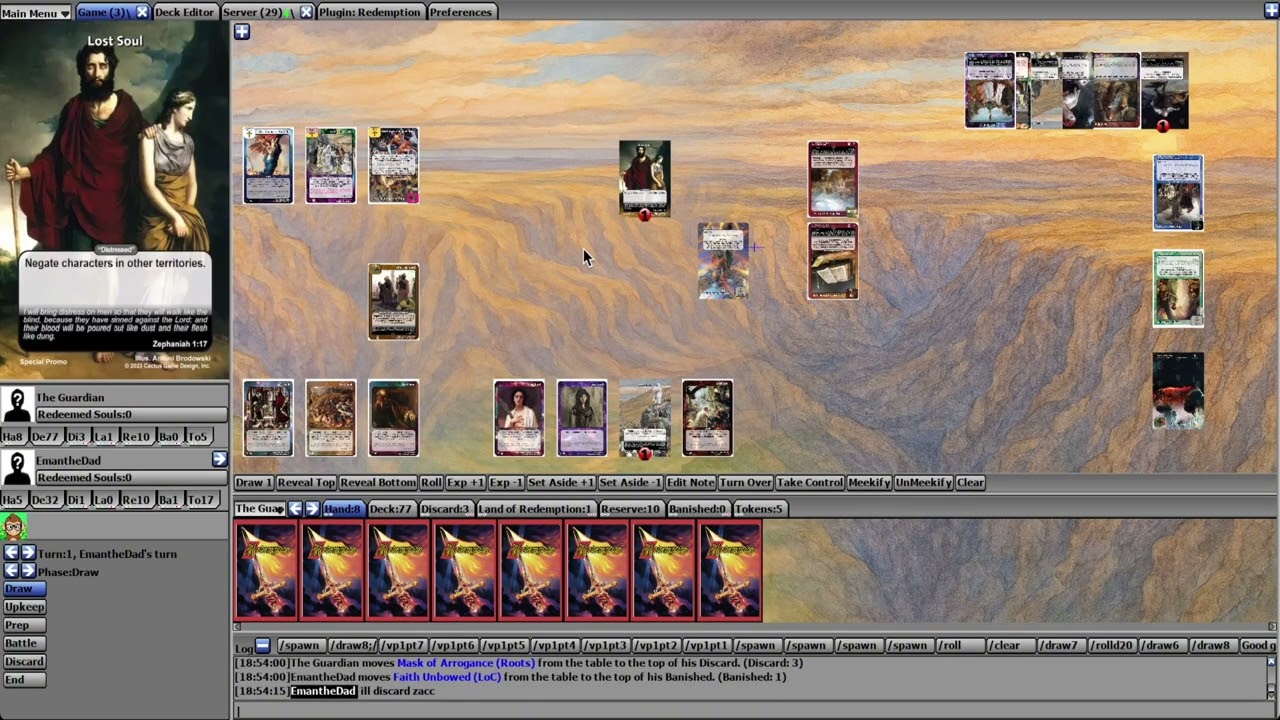Viewport: 1280px width, 720px height.
Task: Close the Server (29) tab with its X
Action: [306, 12]
